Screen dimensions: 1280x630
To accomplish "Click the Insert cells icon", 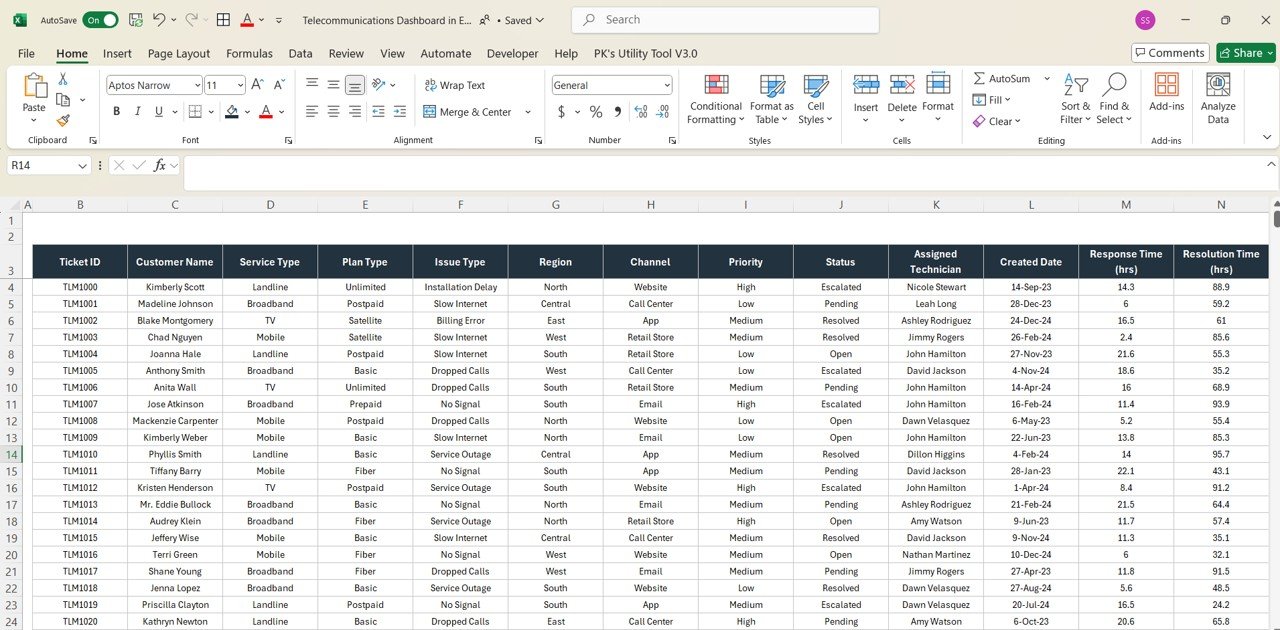I will click(866, 86).
